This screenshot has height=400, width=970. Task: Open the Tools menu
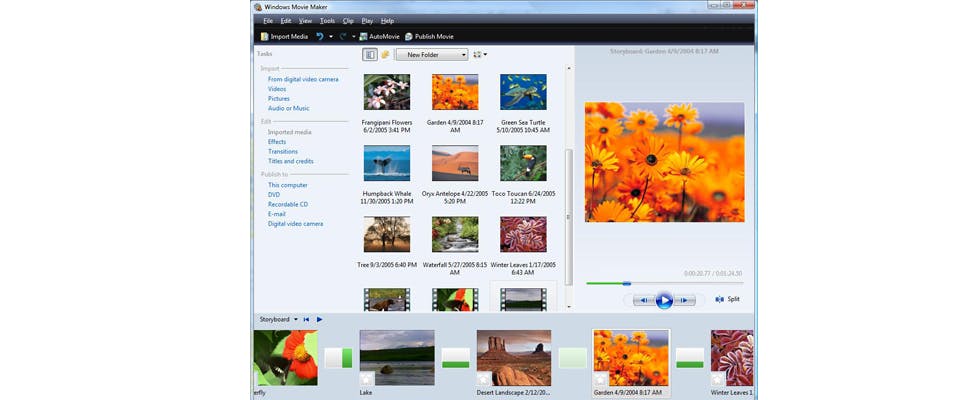pyautogui.click(x=327, y=21)
